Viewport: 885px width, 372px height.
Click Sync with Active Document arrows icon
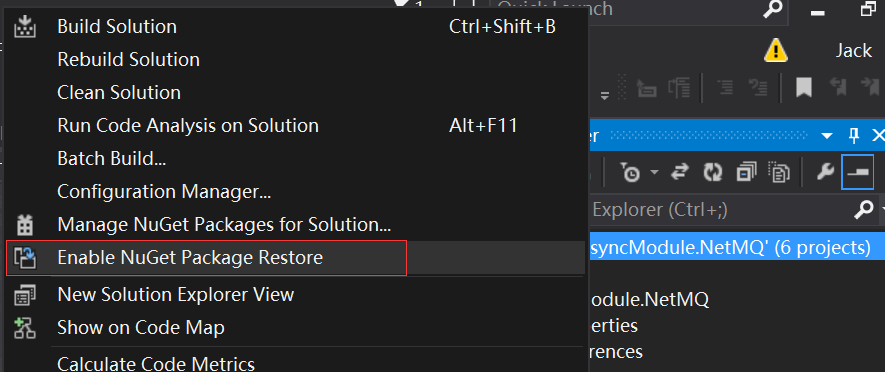click(x=681, y=172)
